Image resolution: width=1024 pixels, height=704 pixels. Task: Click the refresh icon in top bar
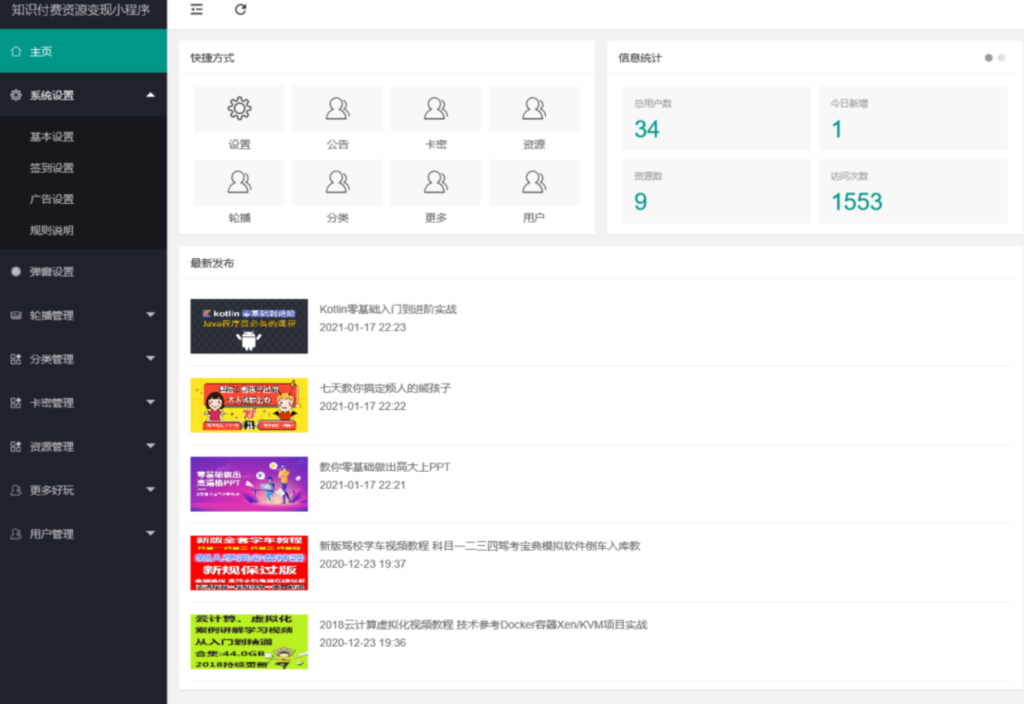240,9
